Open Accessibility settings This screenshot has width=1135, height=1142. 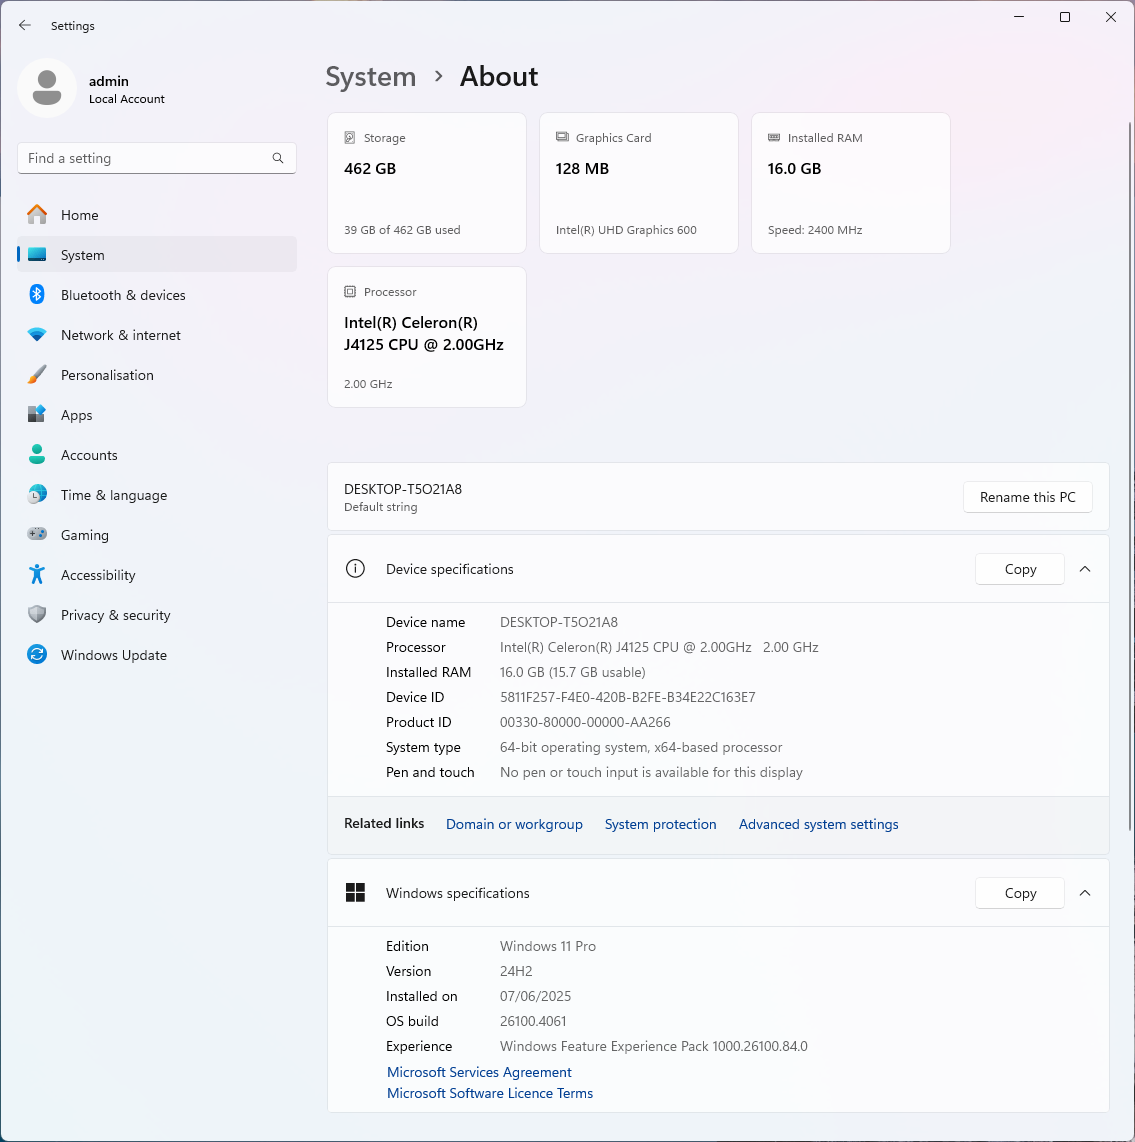tap(157, 575)
